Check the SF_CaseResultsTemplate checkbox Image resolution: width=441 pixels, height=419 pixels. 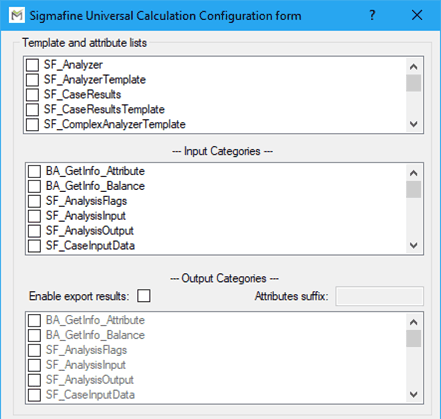coord(32,109)
